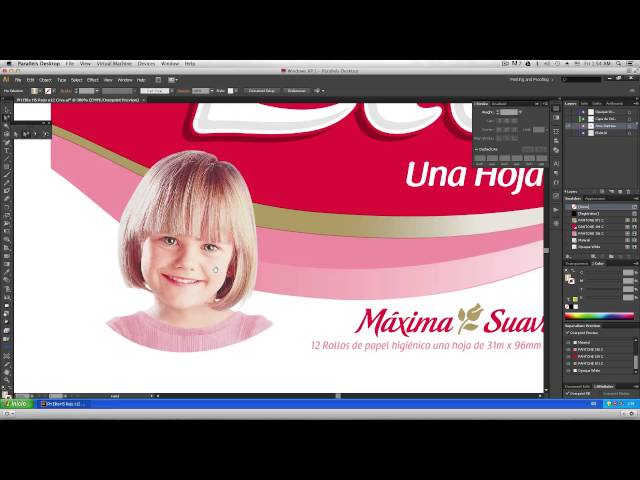The width and height of the screenshot is (640, 480).
Task: Click the New Color Group folder icon in Swatches
Action: pyautogui.click(x=611, y=256)
